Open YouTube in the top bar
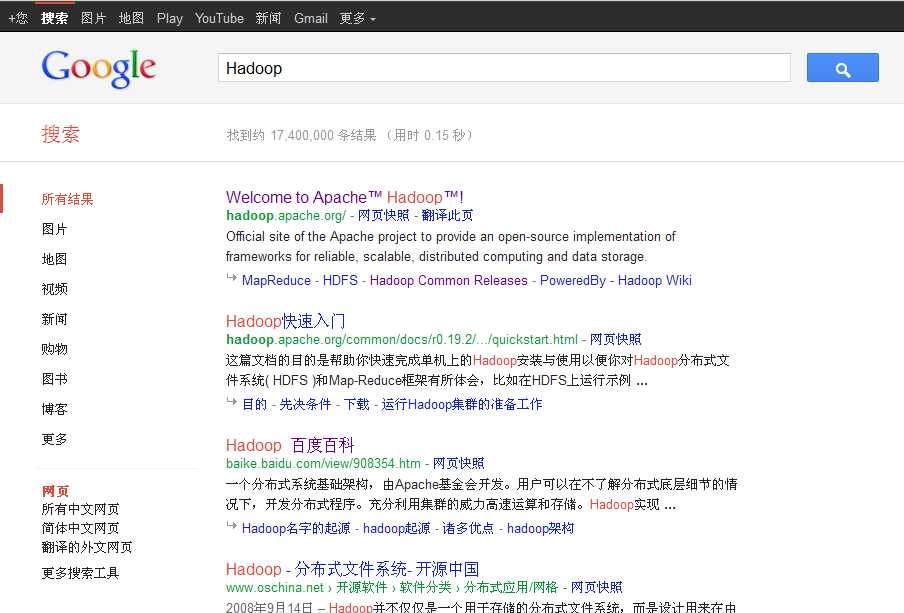 click(x=219, y=18)
